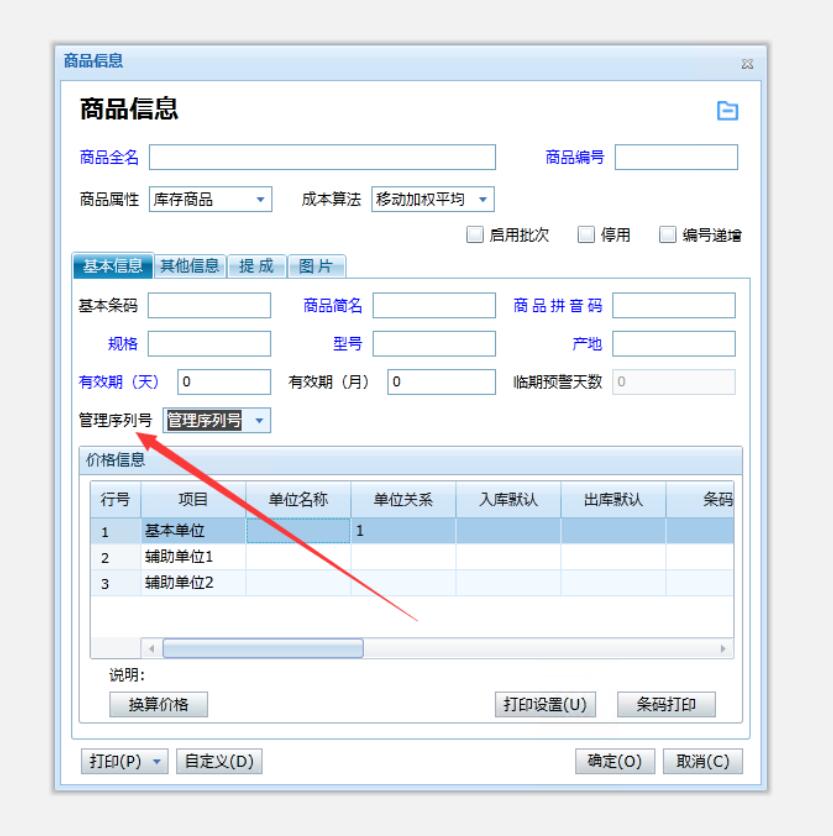This screenshot has height=836, width=833.
Task: Click the price table horizontal scrollbar thumb
Action: [262, 648]
